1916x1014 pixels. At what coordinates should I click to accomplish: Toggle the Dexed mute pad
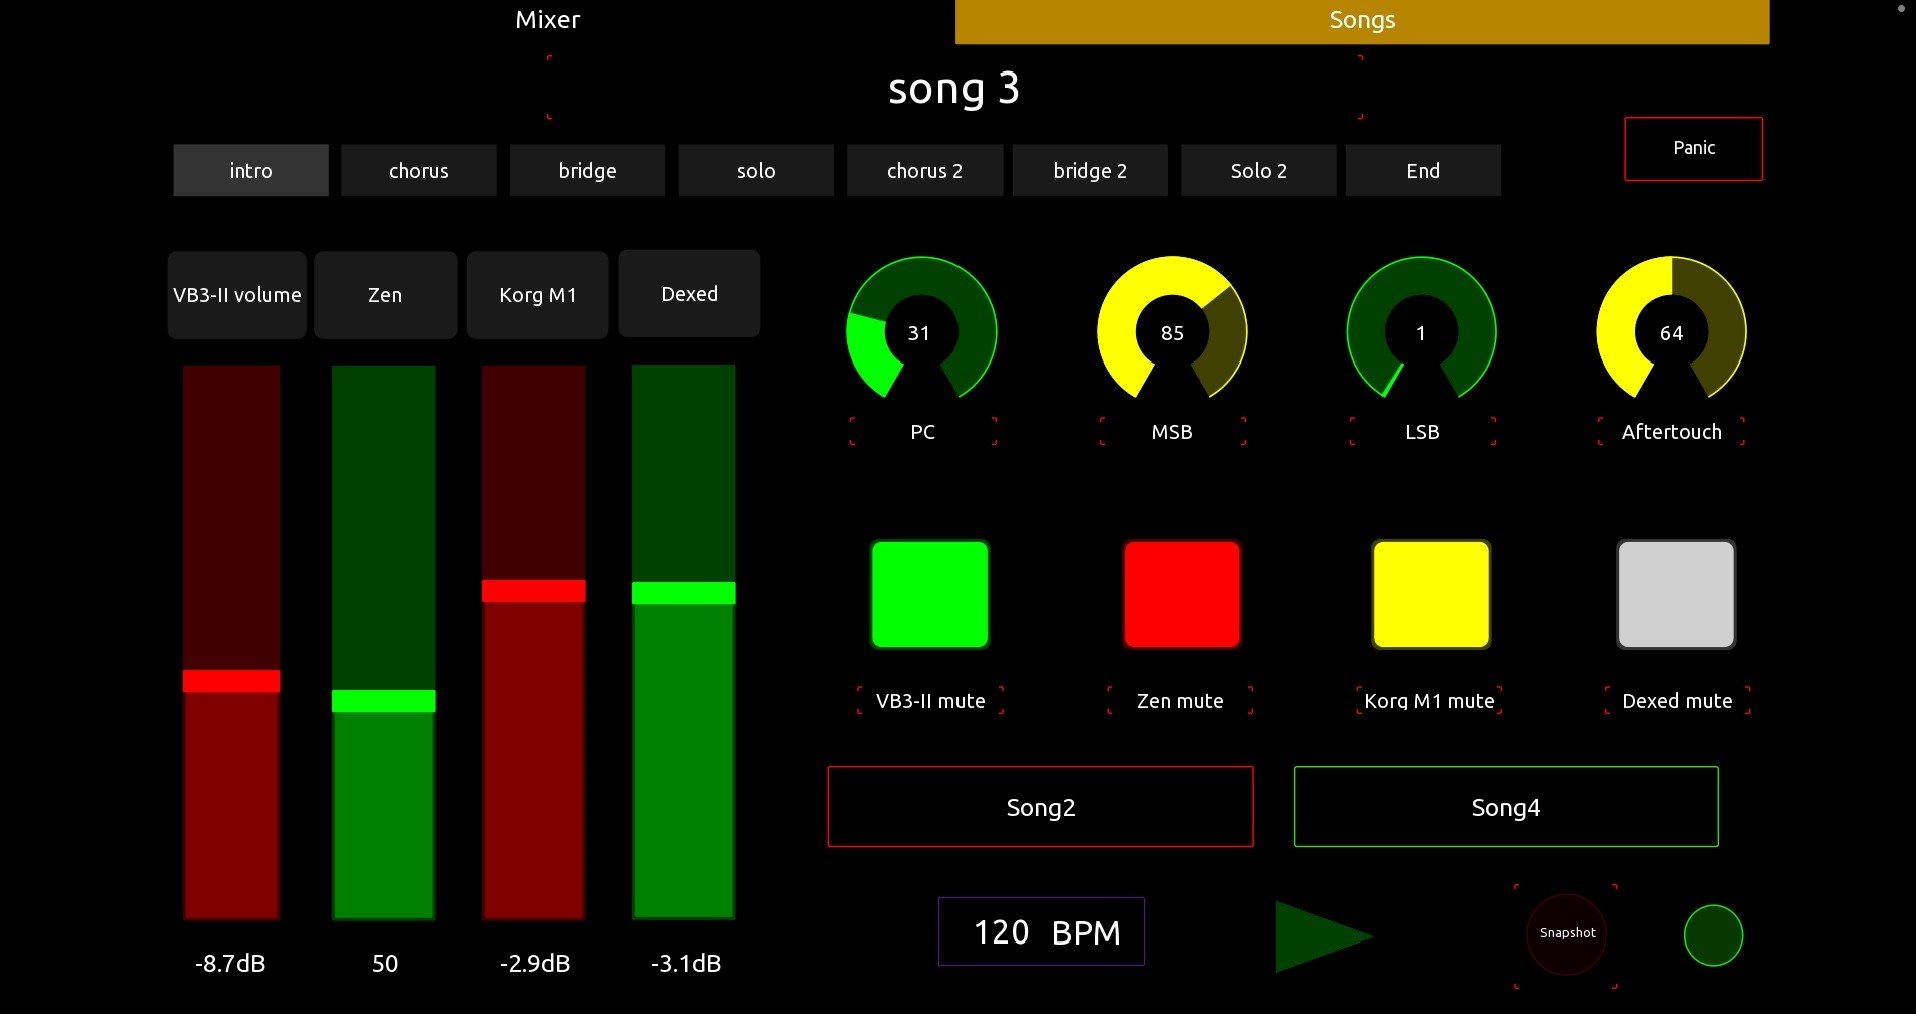click(1675, 594)
